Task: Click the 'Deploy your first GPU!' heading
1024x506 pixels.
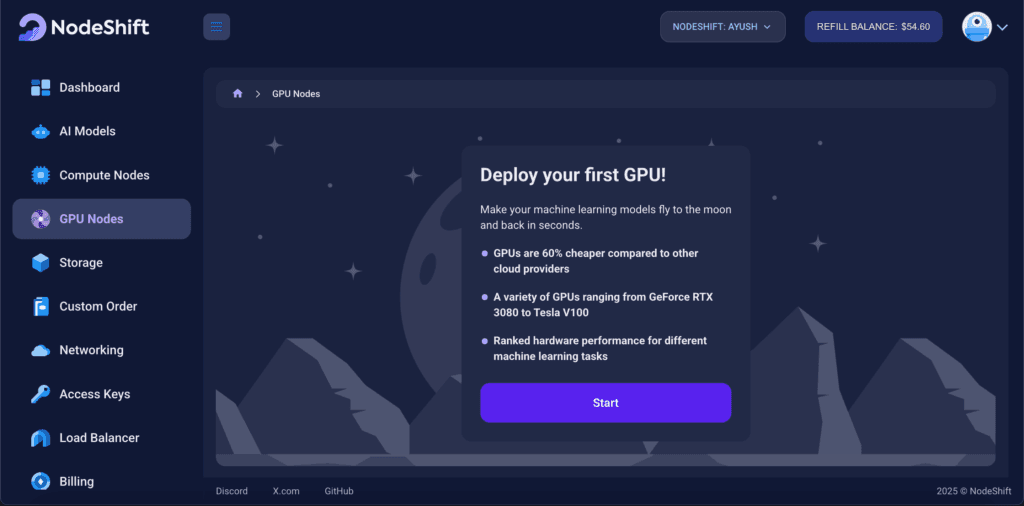Action: tap(573, 175)
